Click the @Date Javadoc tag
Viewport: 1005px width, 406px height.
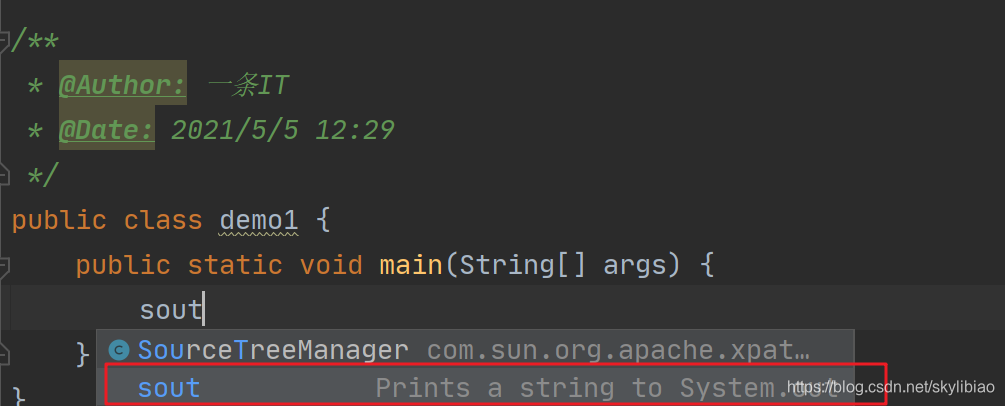click(x=106, y=131)
